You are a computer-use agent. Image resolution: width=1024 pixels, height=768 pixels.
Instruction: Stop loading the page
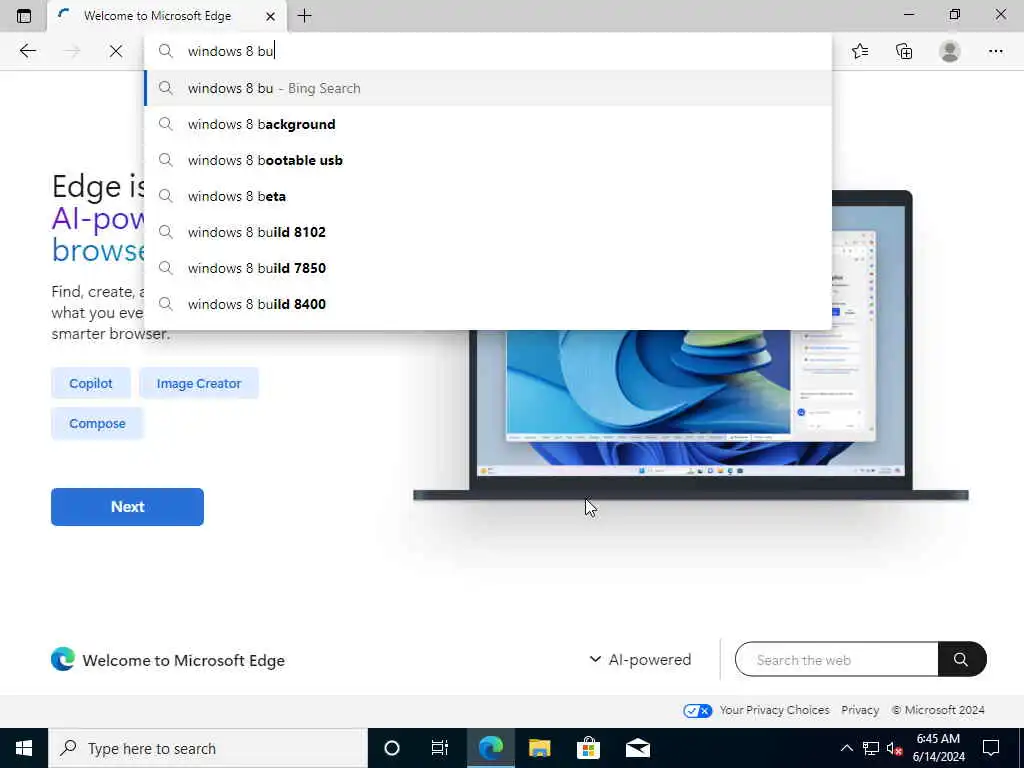116,51
